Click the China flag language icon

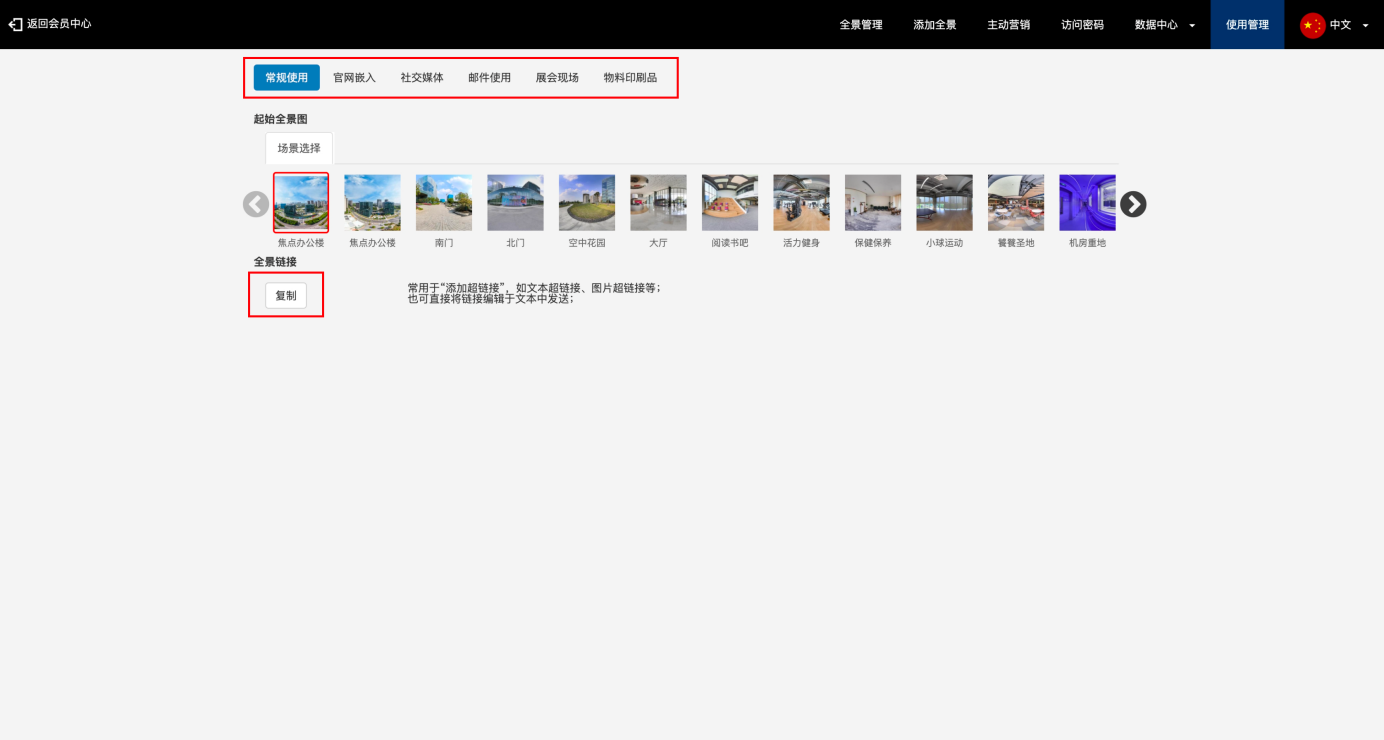coord(1312,25)
